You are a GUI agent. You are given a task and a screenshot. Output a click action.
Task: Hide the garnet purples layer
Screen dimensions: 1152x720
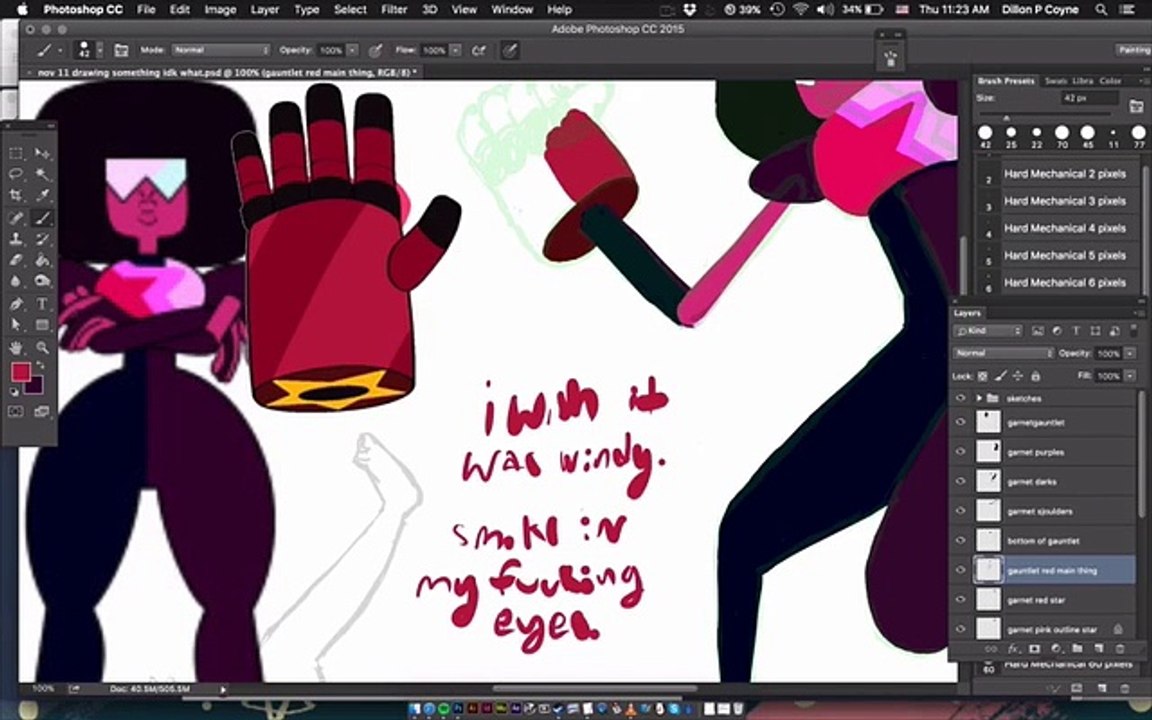[x=960, y=452]
